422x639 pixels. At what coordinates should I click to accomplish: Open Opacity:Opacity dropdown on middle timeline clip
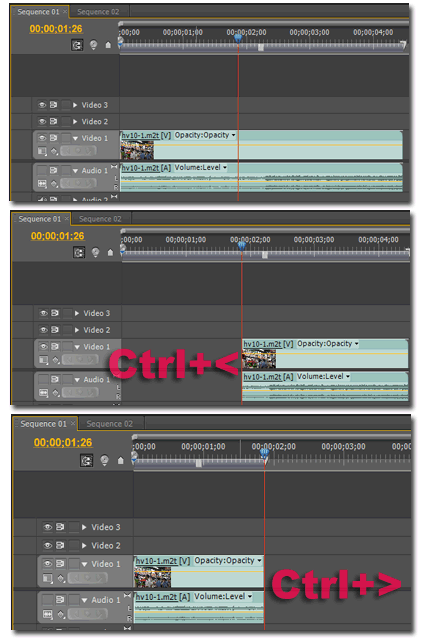[x=356, y=344]
